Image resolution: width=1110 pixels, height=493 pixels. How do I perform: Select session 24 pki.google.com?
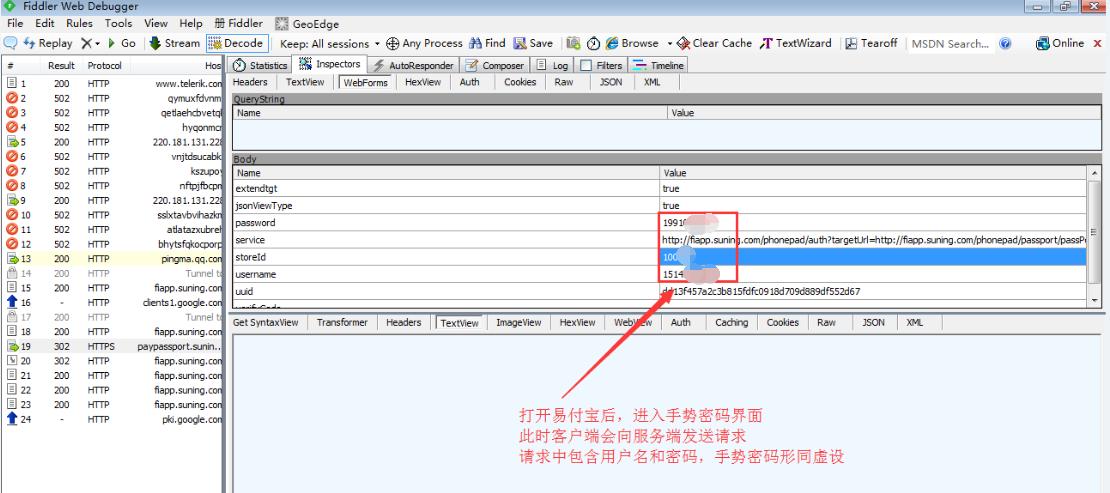click(113, 420)
